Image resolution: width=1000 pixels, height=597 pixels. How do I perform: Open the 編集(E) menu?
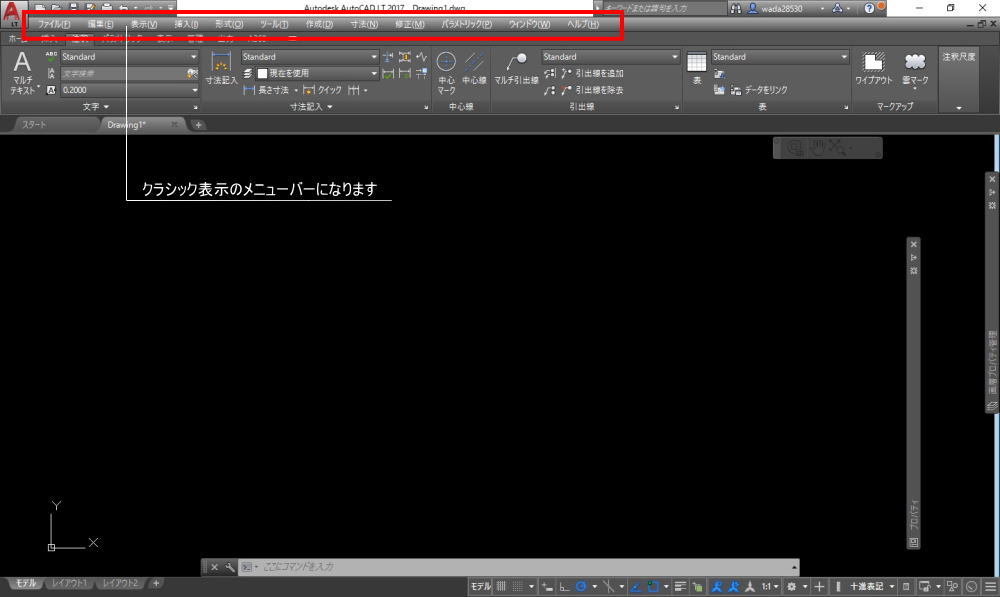(101, 24)
